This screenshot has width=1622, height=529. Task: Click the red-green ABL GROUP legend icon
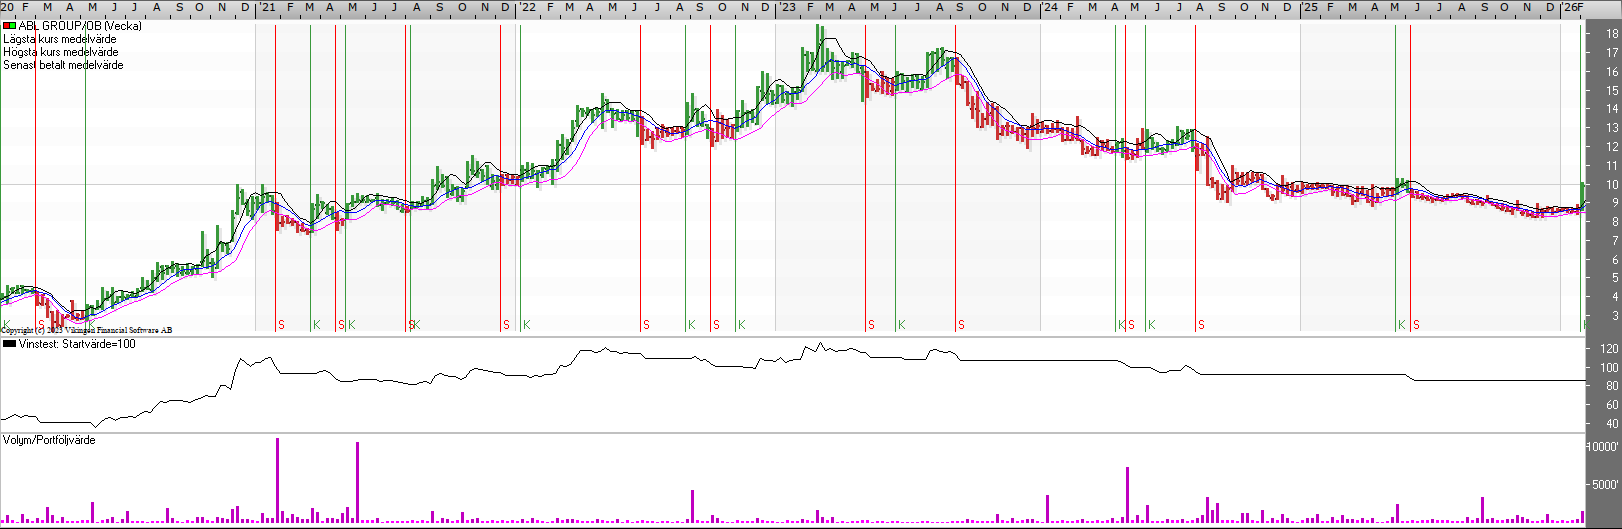tap(9, 26)
